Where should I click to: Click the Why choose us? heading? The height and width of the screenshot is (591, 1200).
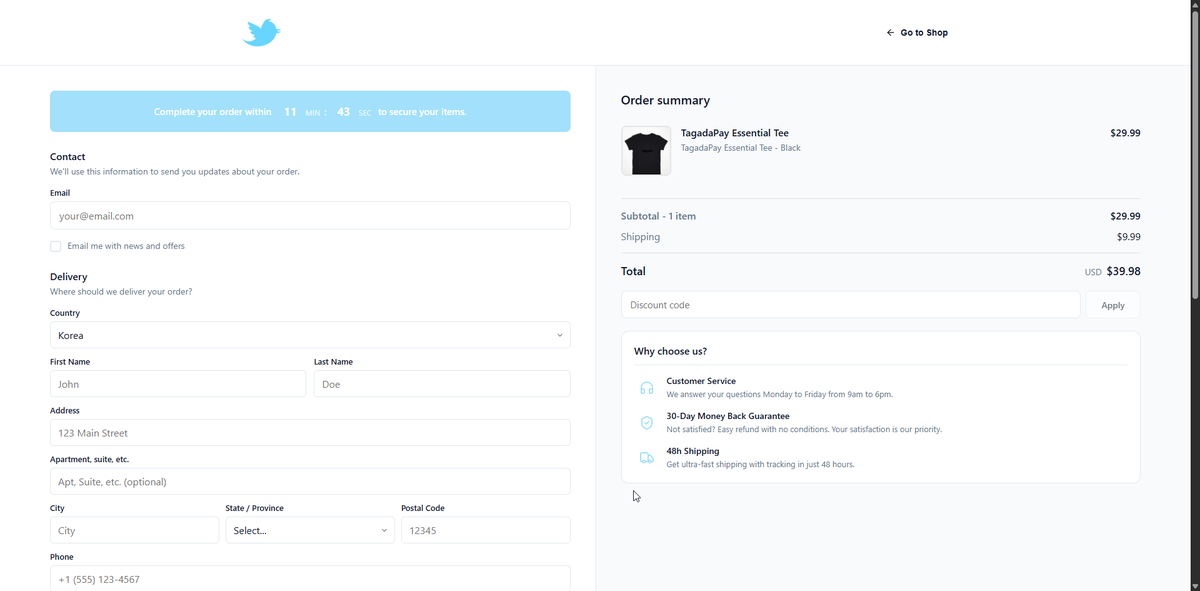[x=671, y=351]
